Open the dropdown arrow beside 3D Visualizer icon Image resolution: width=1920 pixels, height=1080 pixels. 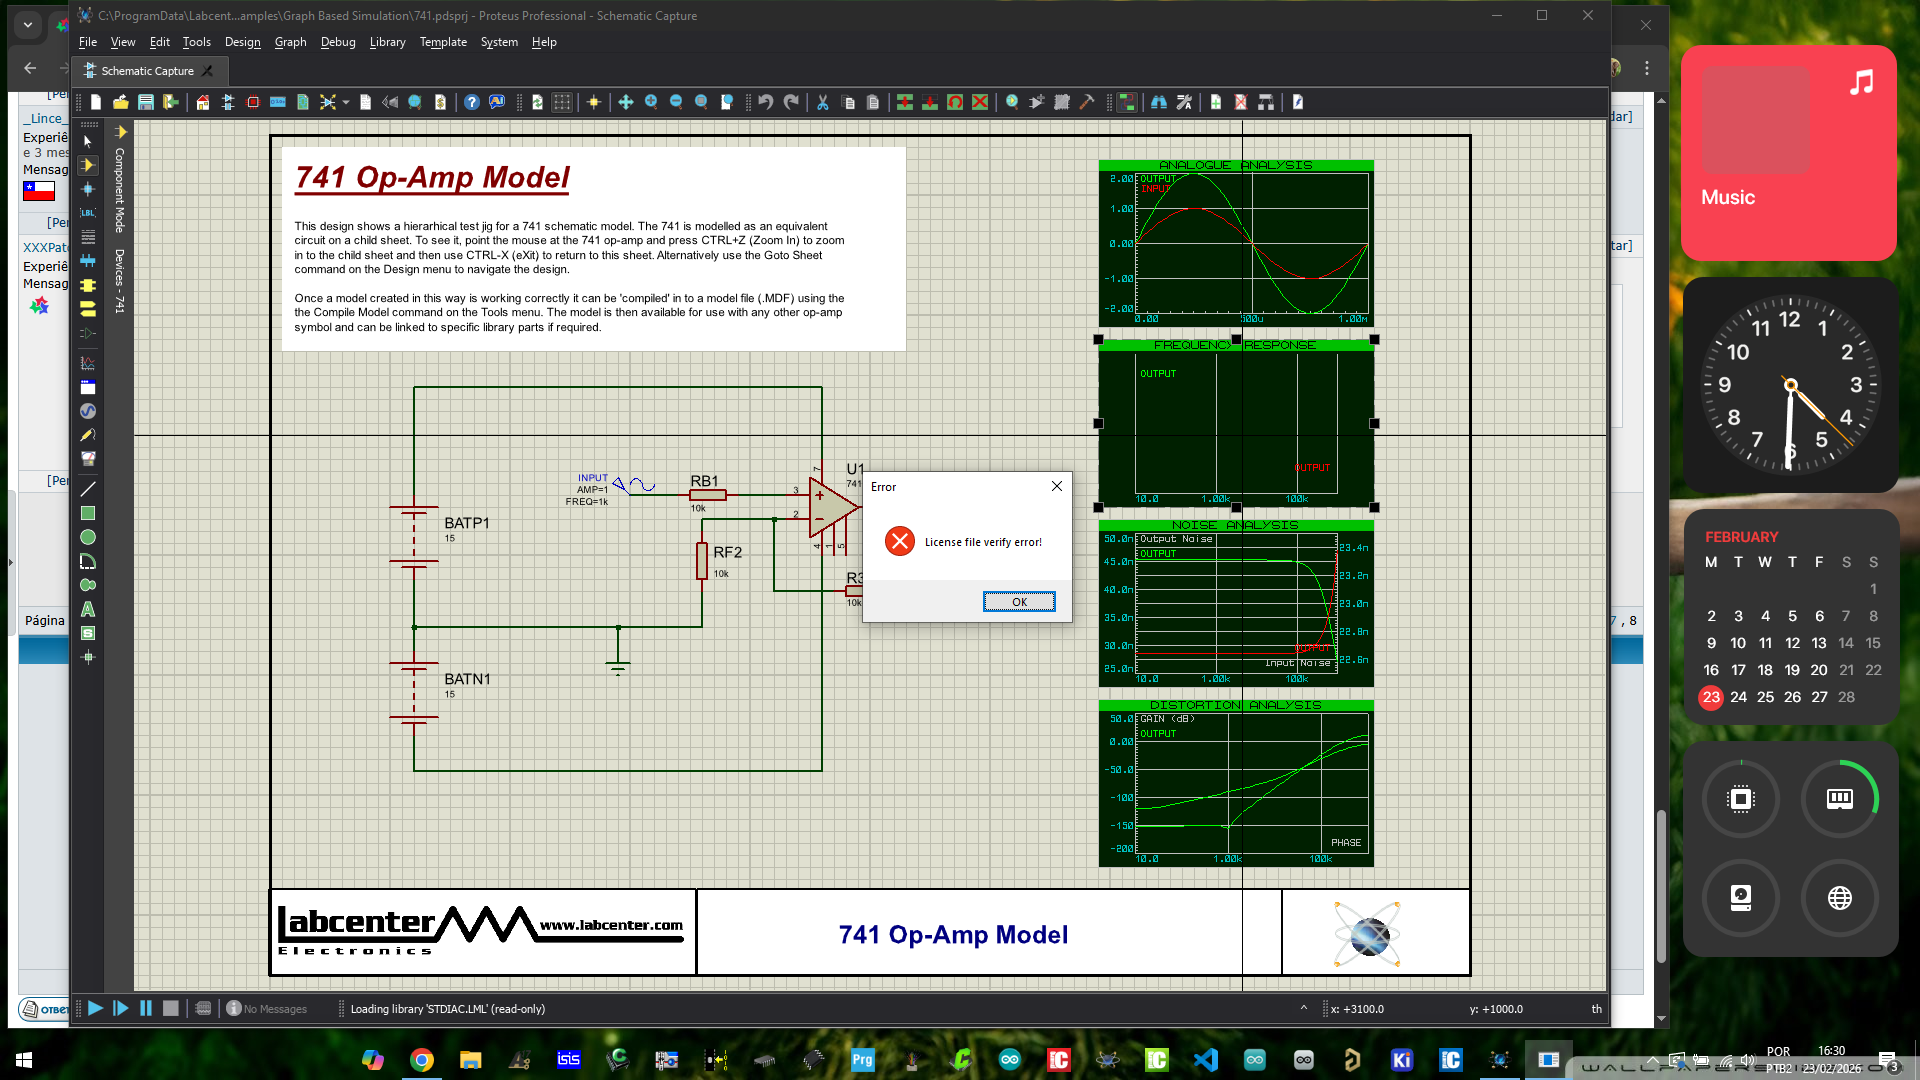pos(346,102)
